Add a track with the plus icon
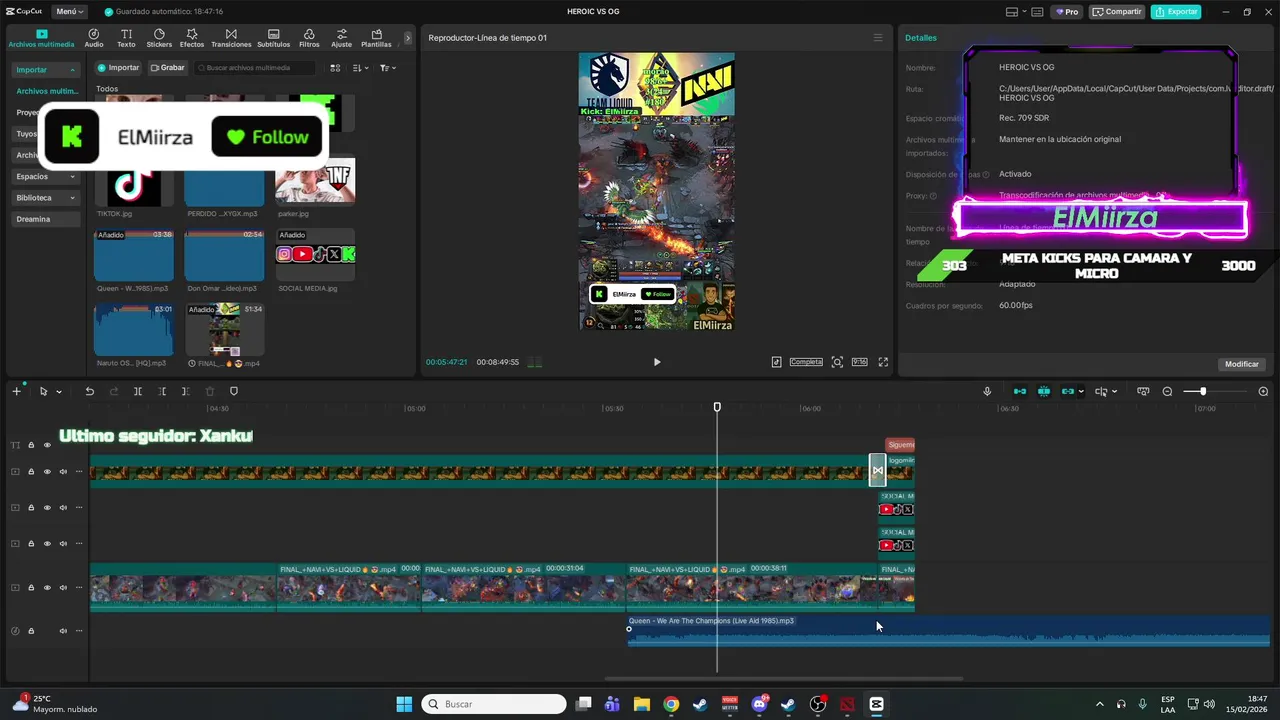This screenshot has width=1280, height=720. pos(16,391)
